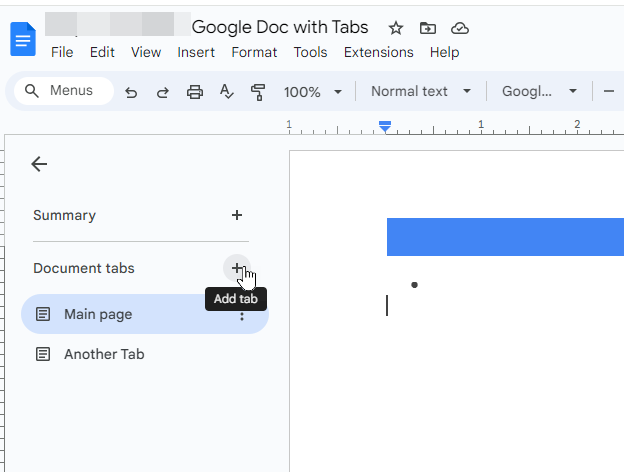Click the Main page tab document icon
Viewport: 624px width, 472px height.
click(x=43, y=314)
